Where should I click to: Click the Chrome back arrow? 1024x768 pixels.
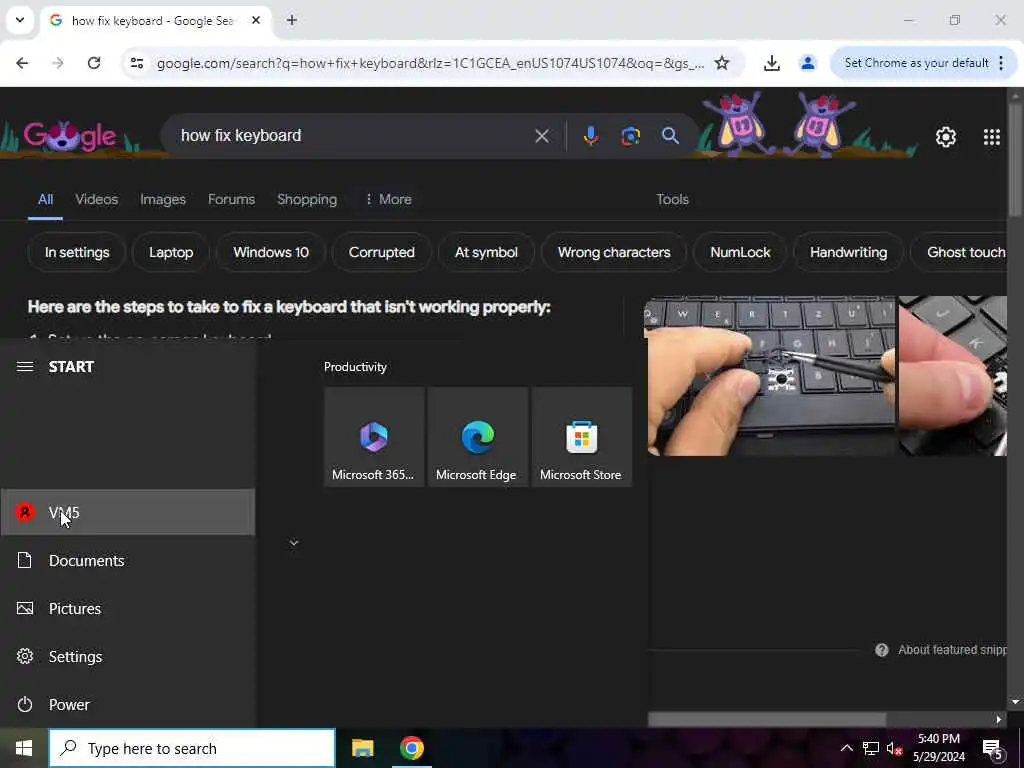[x=22, y=63]
